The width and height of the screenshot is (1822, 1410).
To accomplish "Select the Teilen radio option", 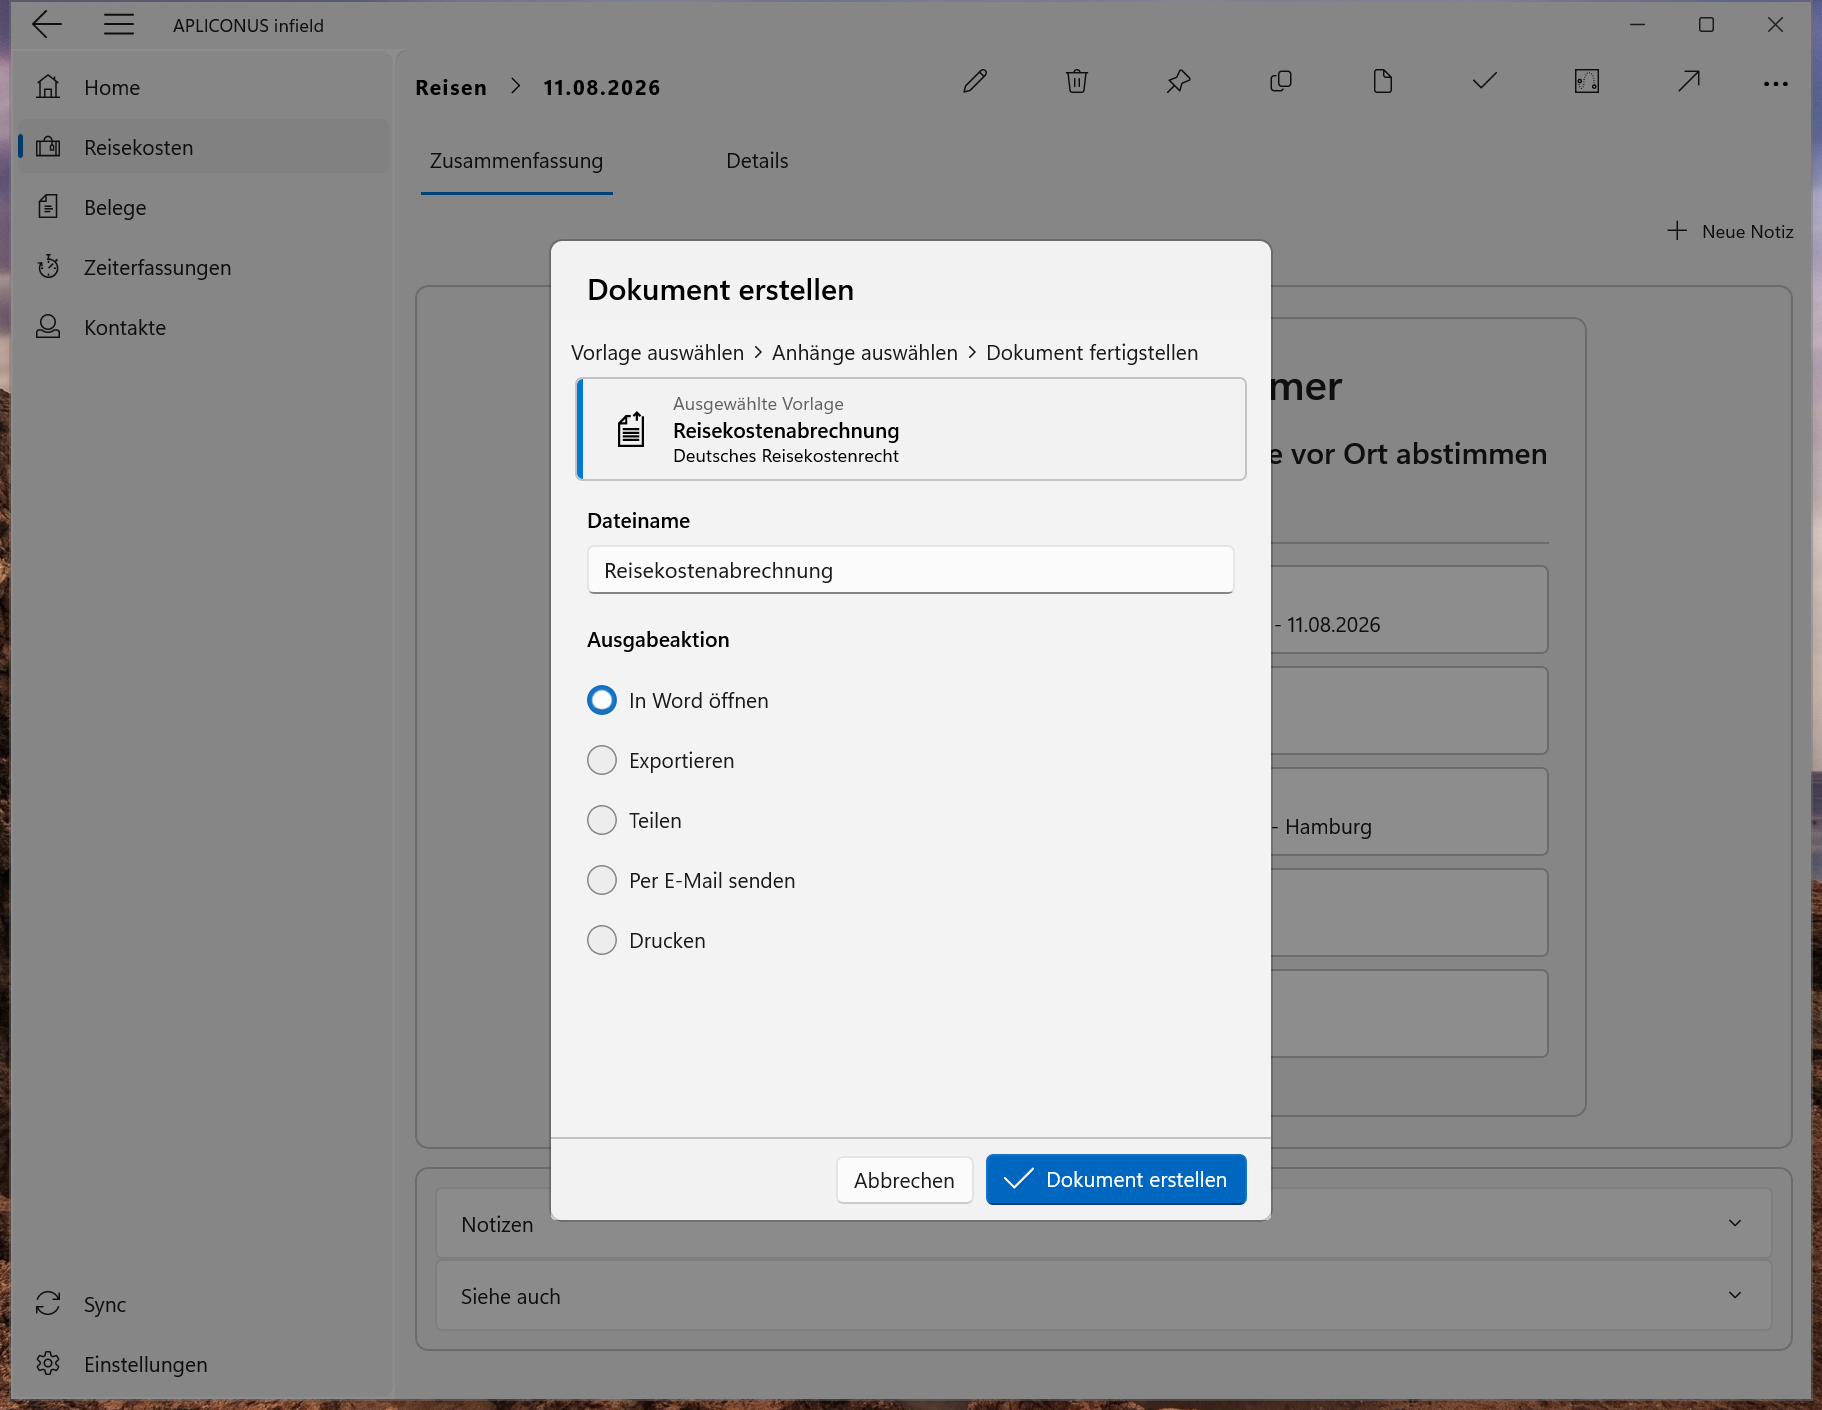I will (602, 820).
